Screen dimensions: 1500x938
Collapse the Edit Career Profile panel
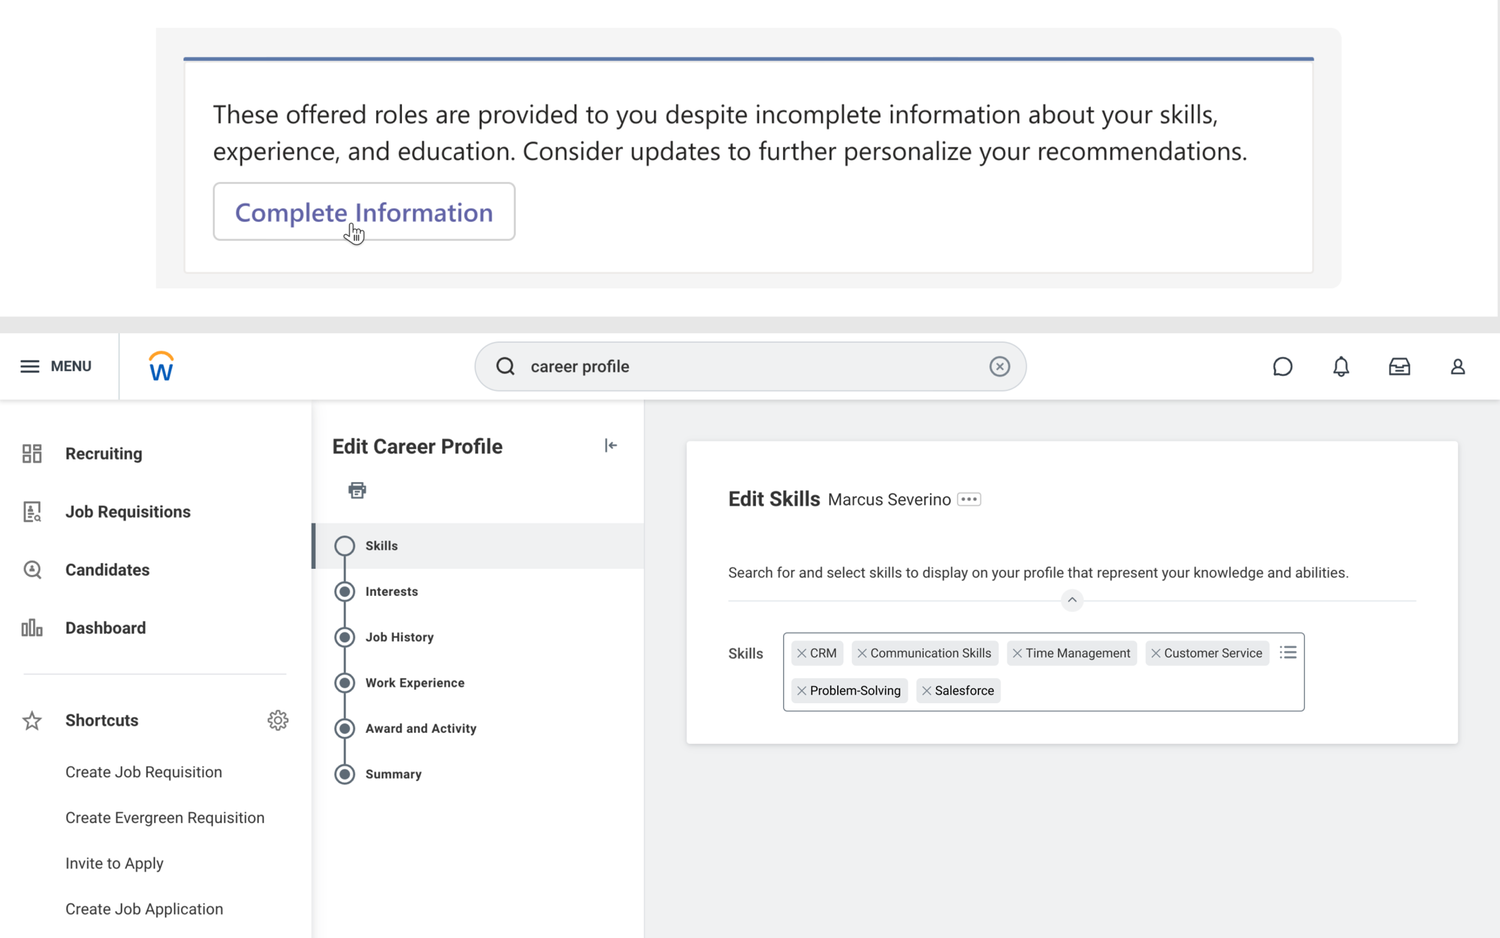click(x=611, y=445)
